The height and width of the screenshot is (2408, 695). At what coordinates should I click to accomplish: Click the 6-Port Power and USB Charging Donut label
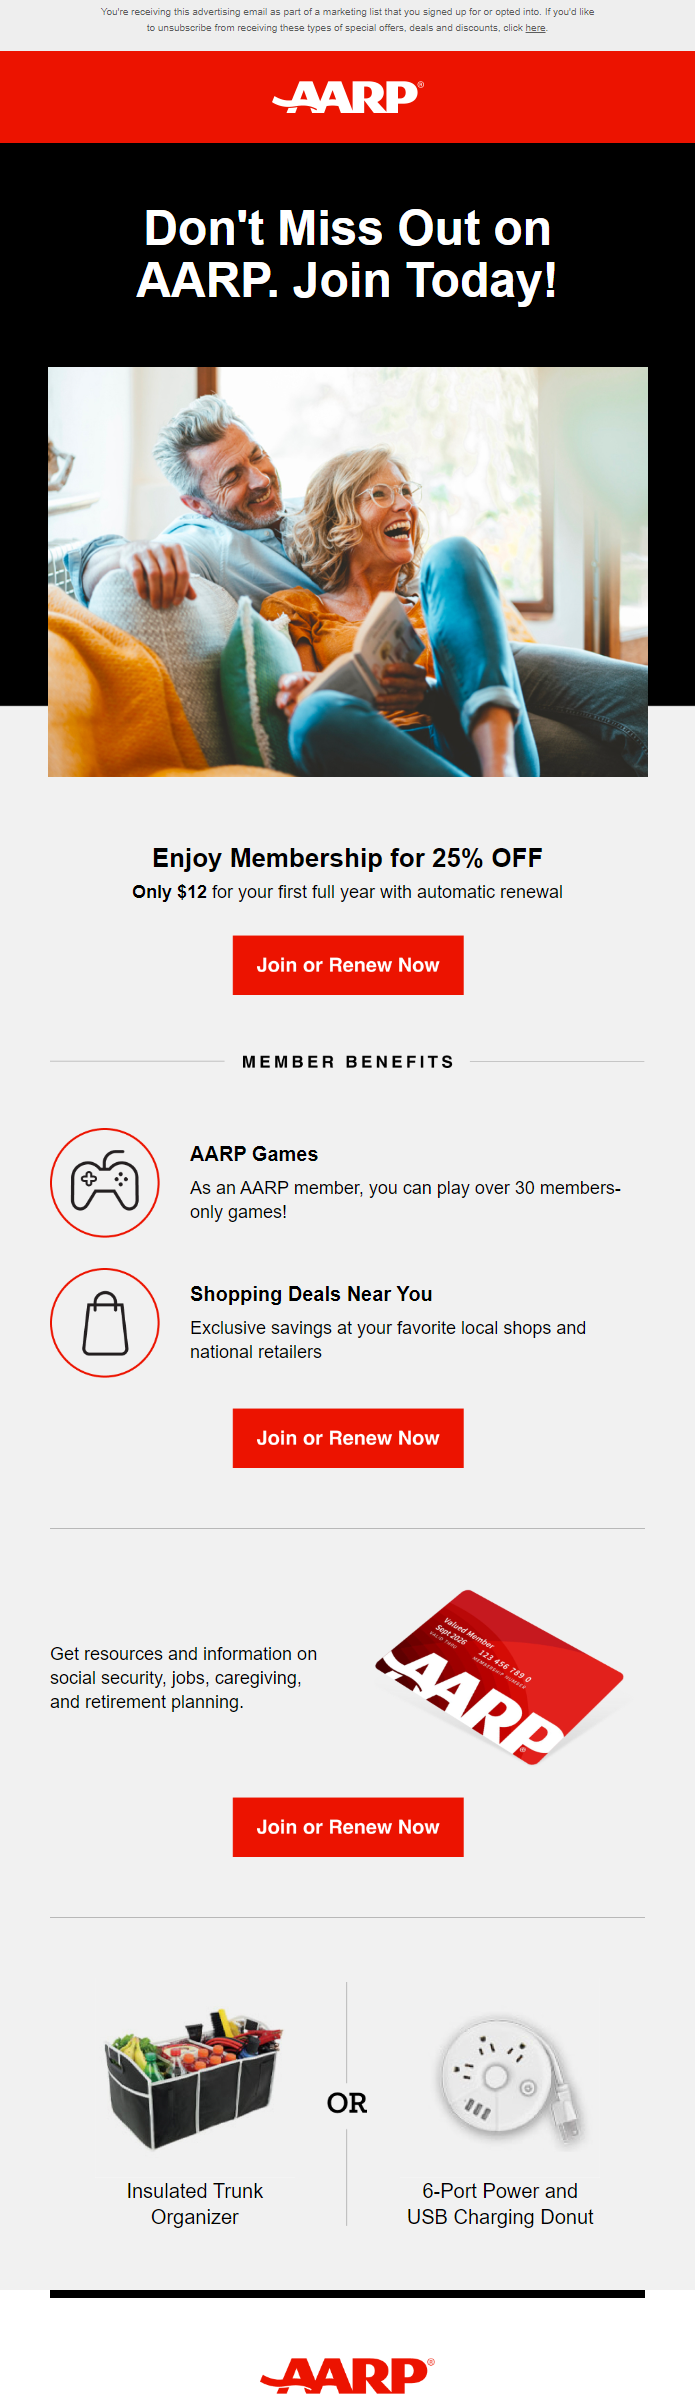(x=500, y=2204)
